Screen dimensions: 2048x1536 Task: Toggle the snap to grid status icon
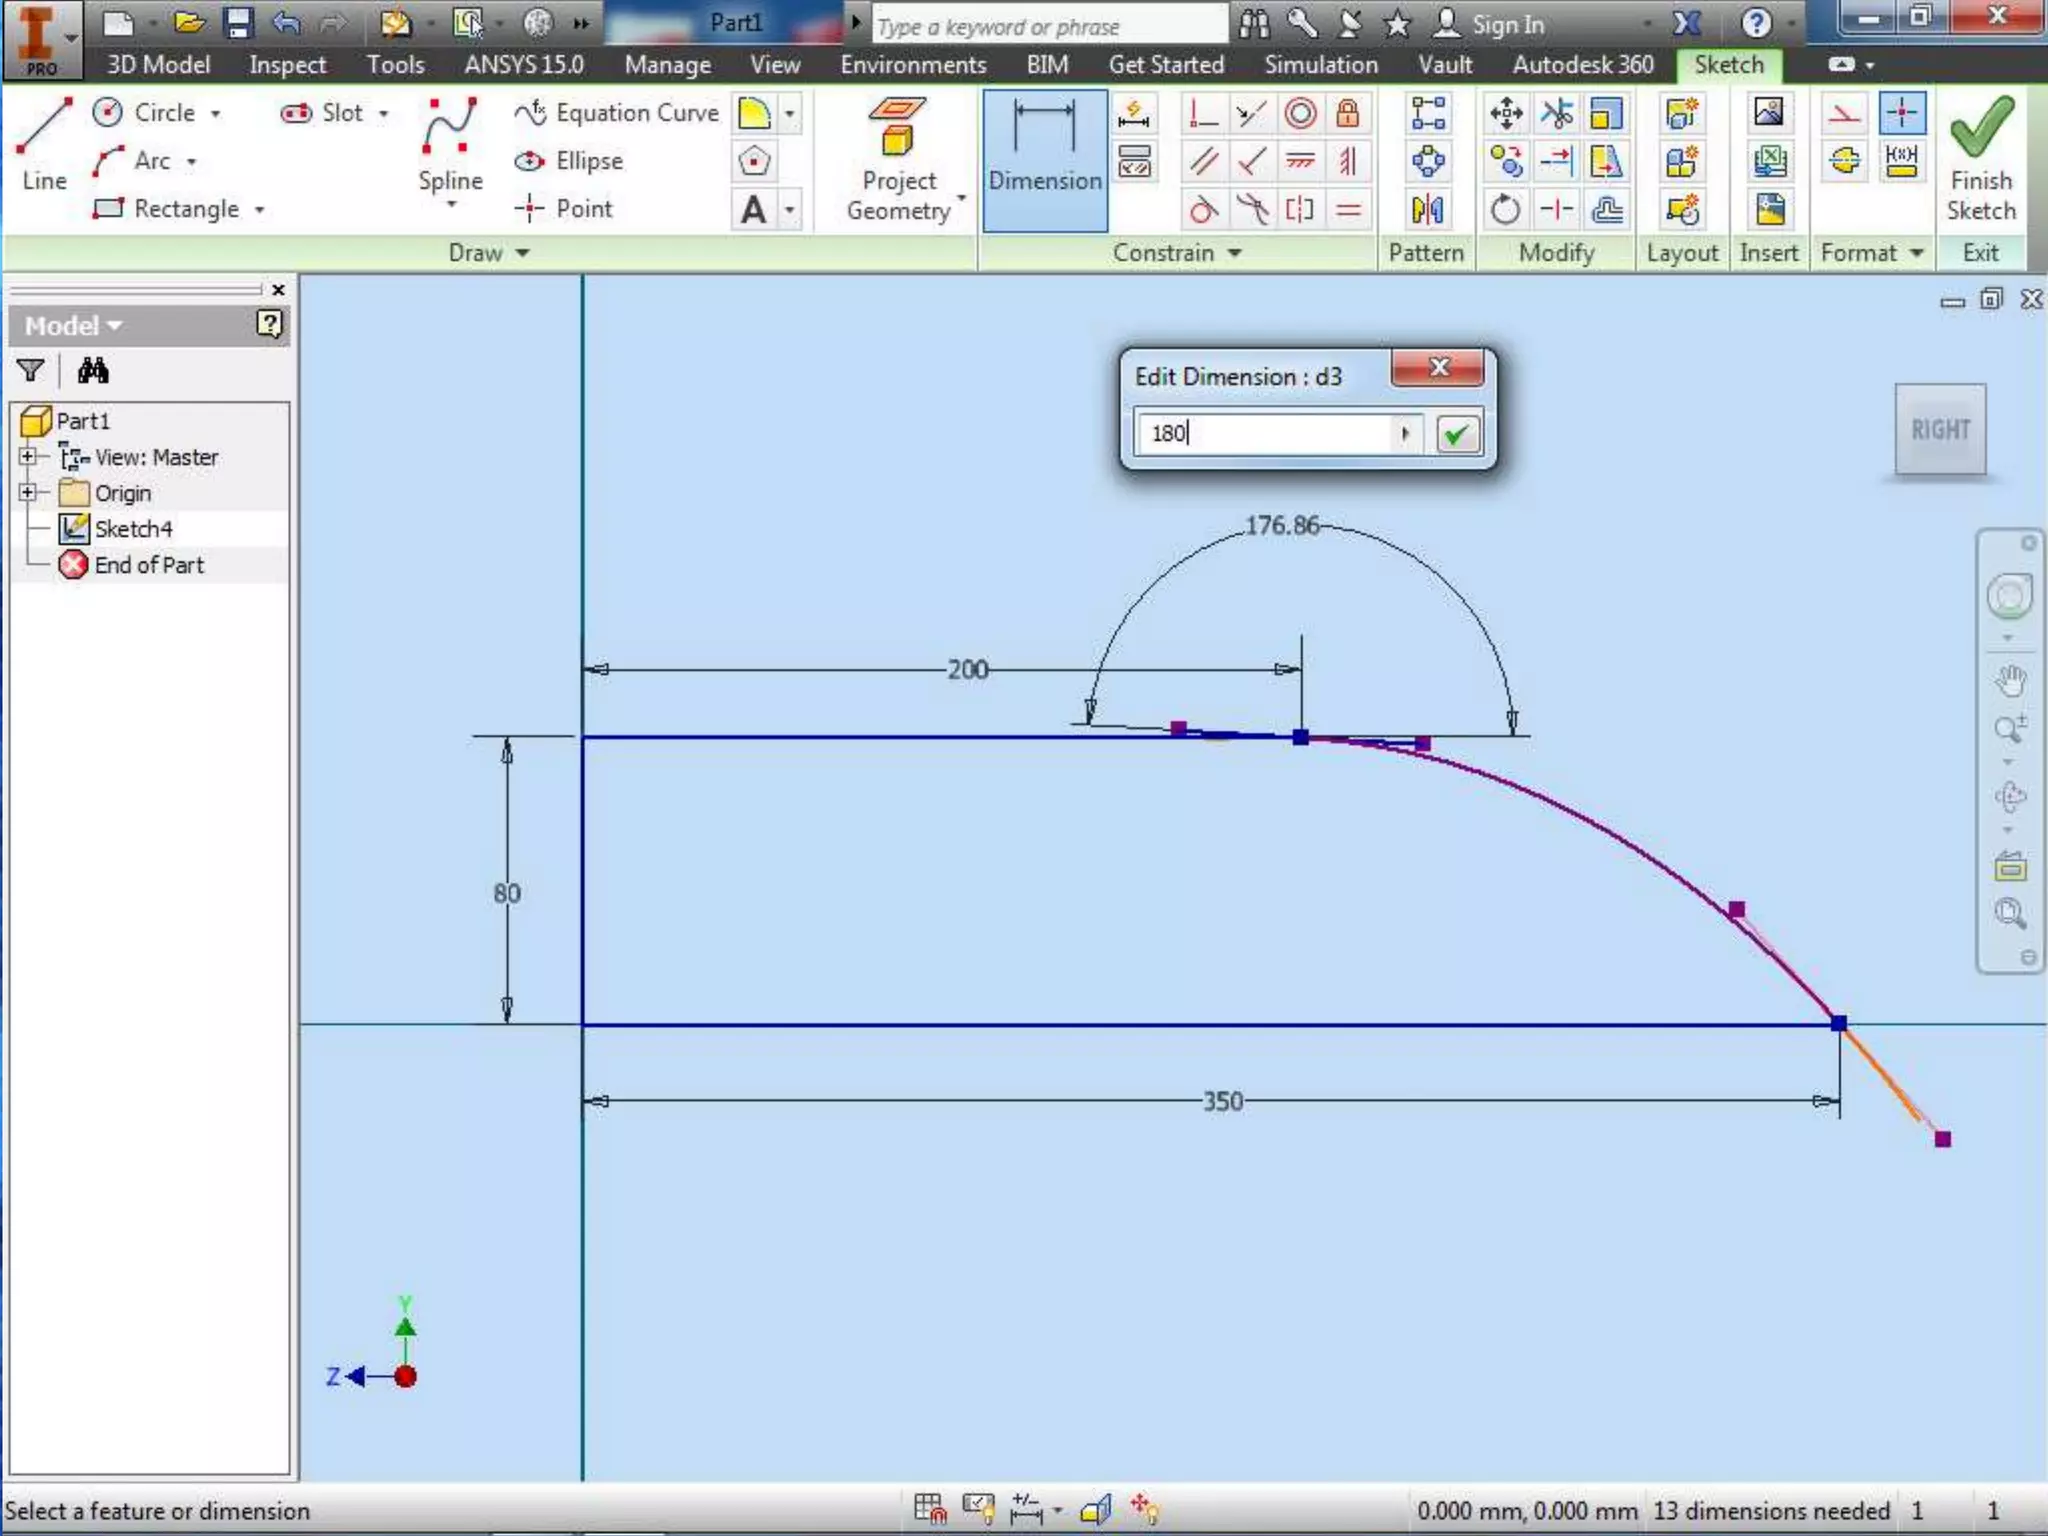pos(929,1508)
